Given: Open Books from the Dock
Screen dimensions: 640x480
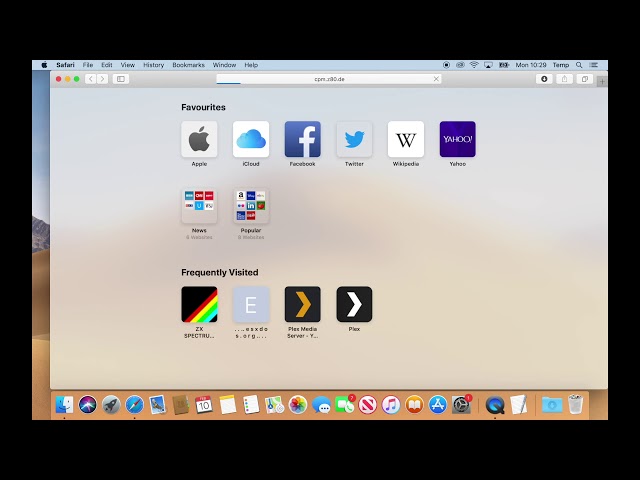Looking at the screenshot, I should coord(414,405).
